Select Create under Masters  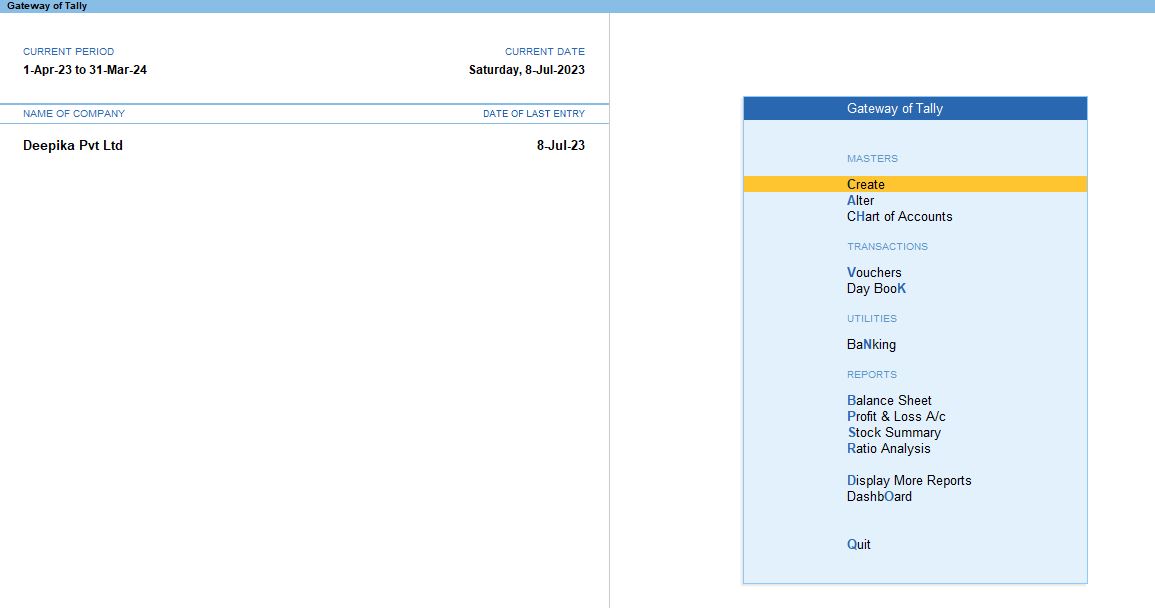click(866, 184)
